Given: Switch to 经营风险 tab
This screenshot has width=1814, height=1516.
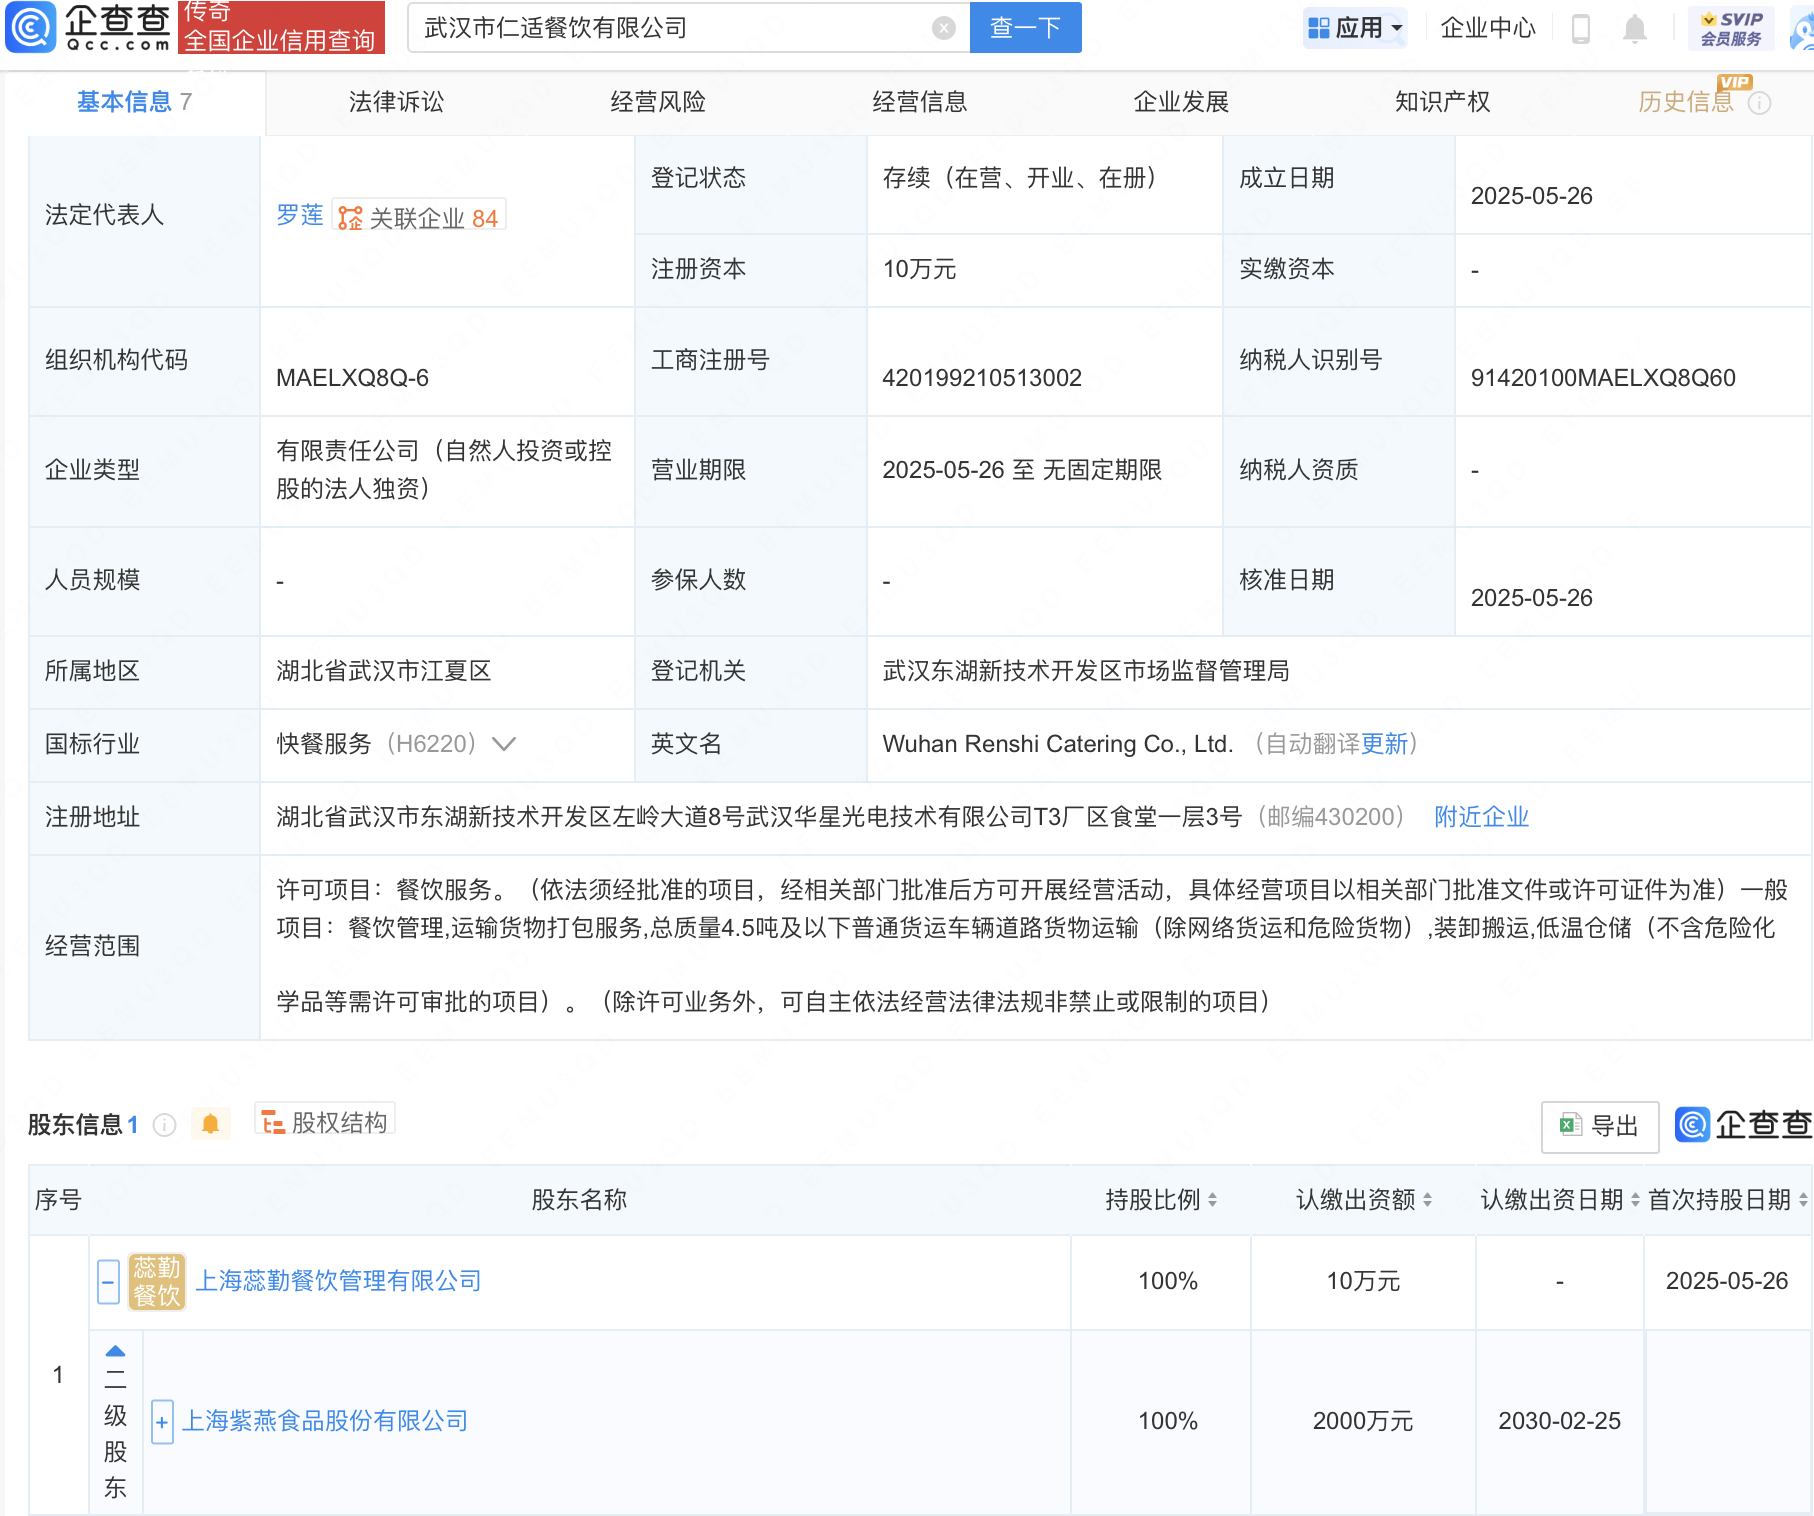Looking at the screenshot, I should (x=658, y=102).
